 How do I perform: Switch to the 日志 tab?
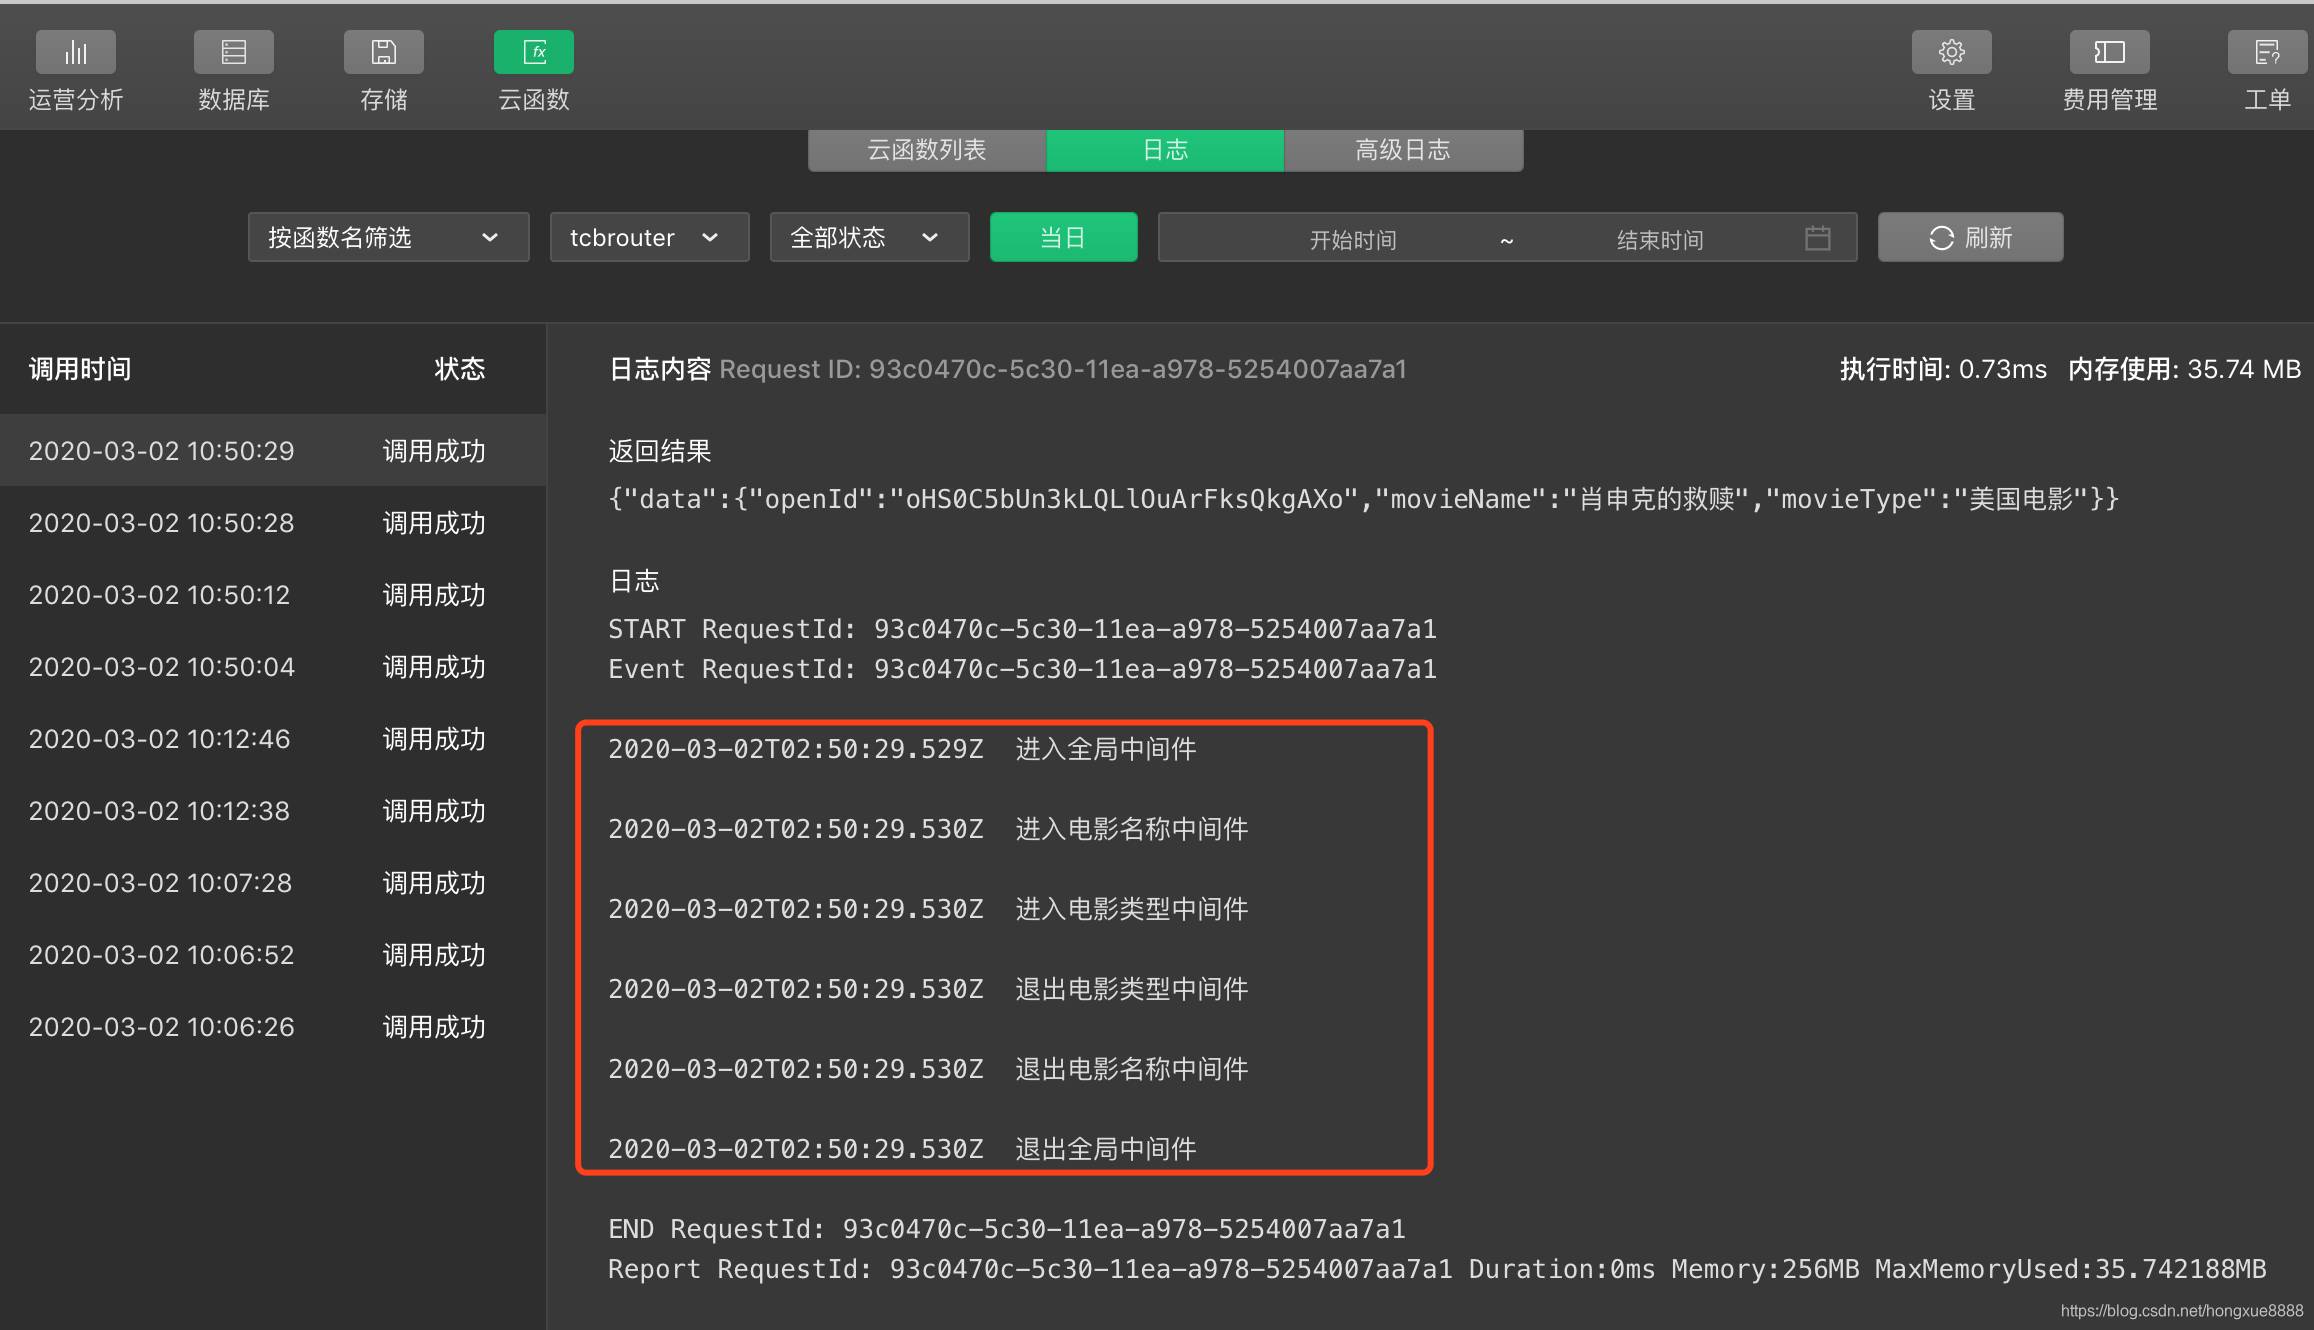(x=1165, y=150)
